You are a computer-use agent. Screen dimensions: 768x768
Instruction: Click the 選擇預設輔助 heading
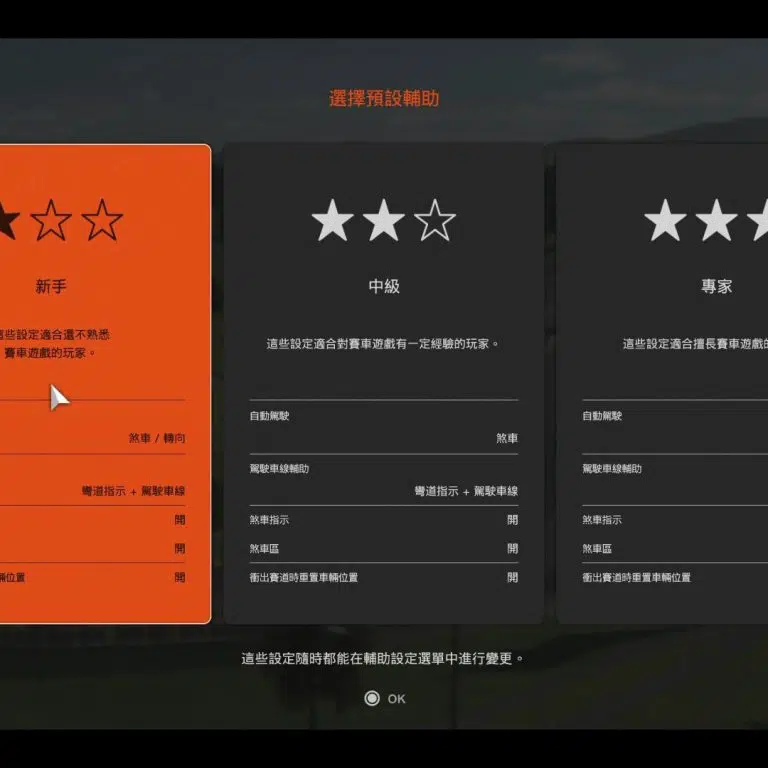click(384, 99)
